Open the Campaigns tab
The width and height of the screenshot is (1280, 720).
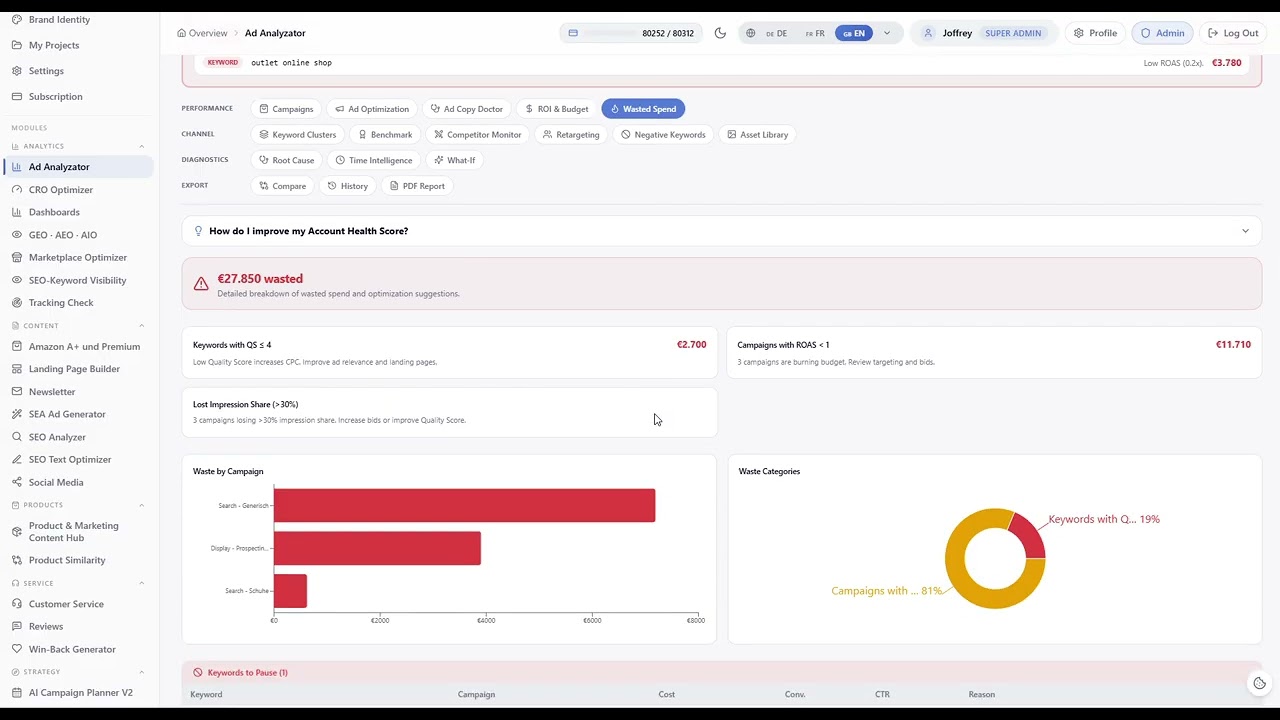click(286, 109)
